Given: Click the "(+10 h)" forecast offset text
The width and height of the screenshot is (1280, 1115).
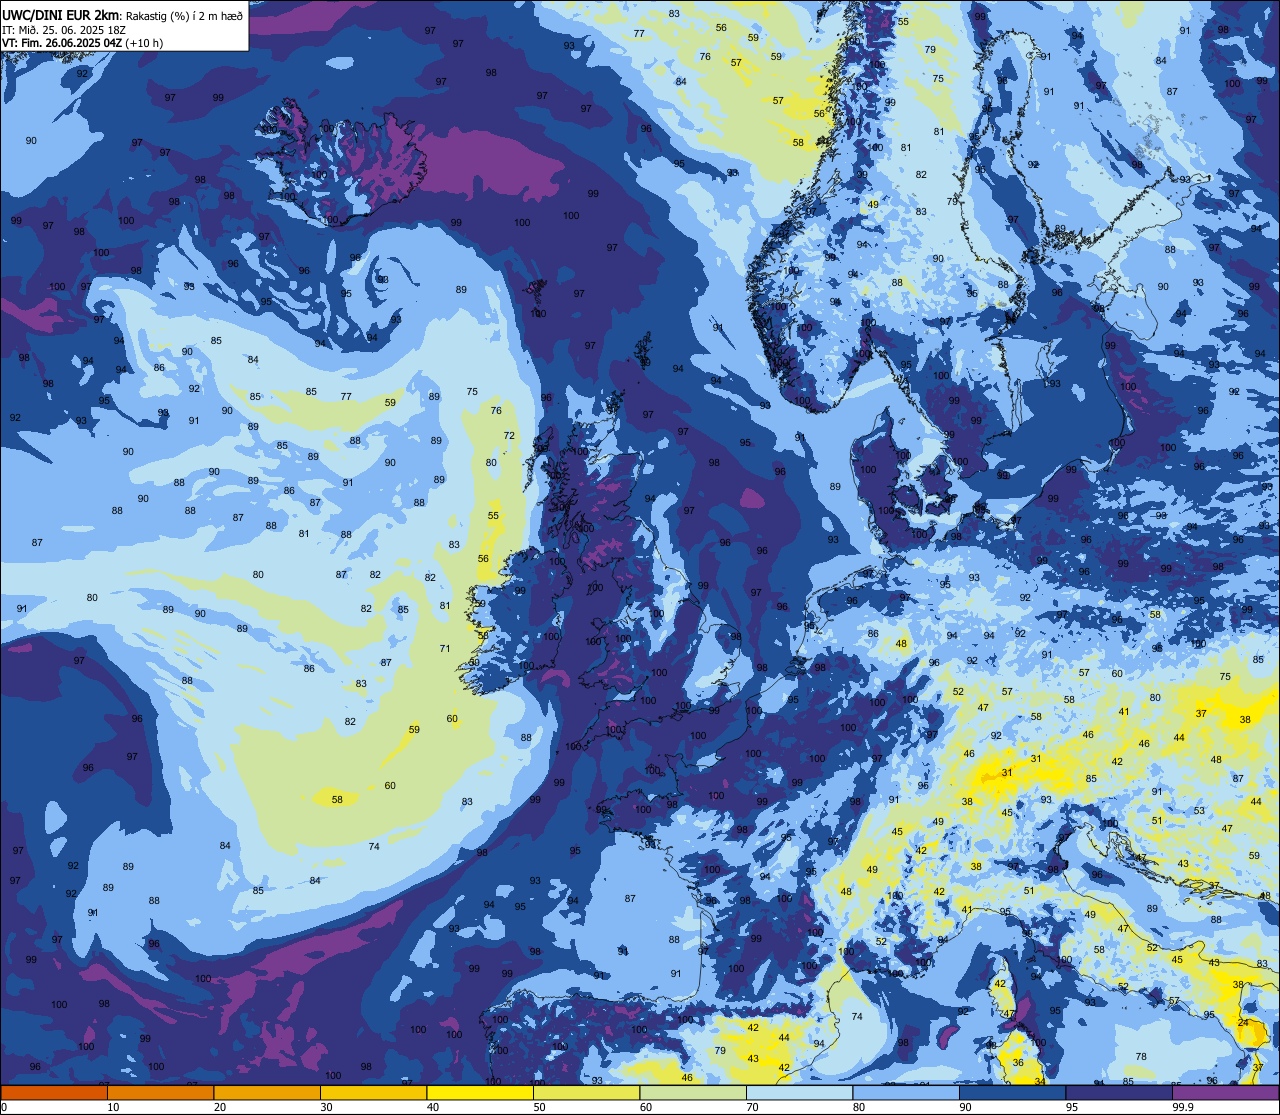Looking at the screenshot, I should [x=144, y=43].
